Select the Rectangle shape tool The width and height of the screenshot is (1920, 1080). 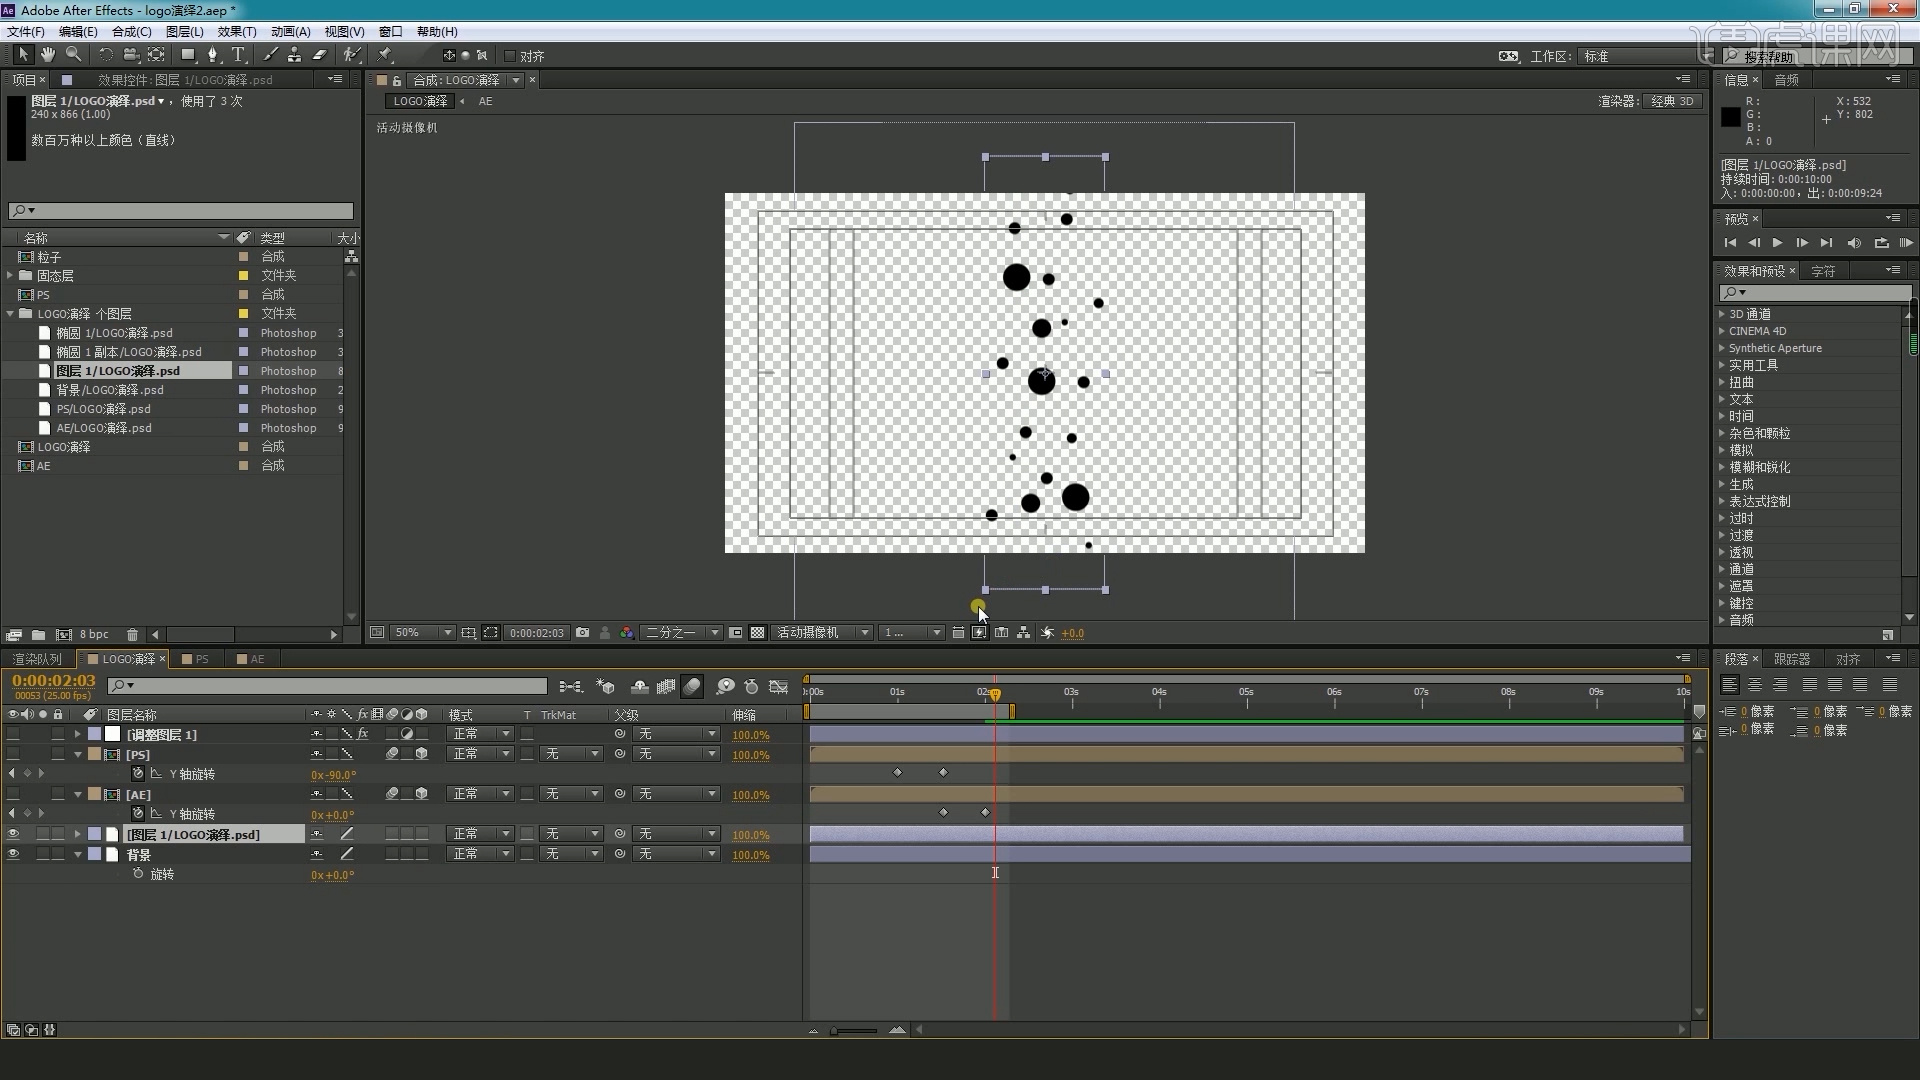click(x=187, y=55)
